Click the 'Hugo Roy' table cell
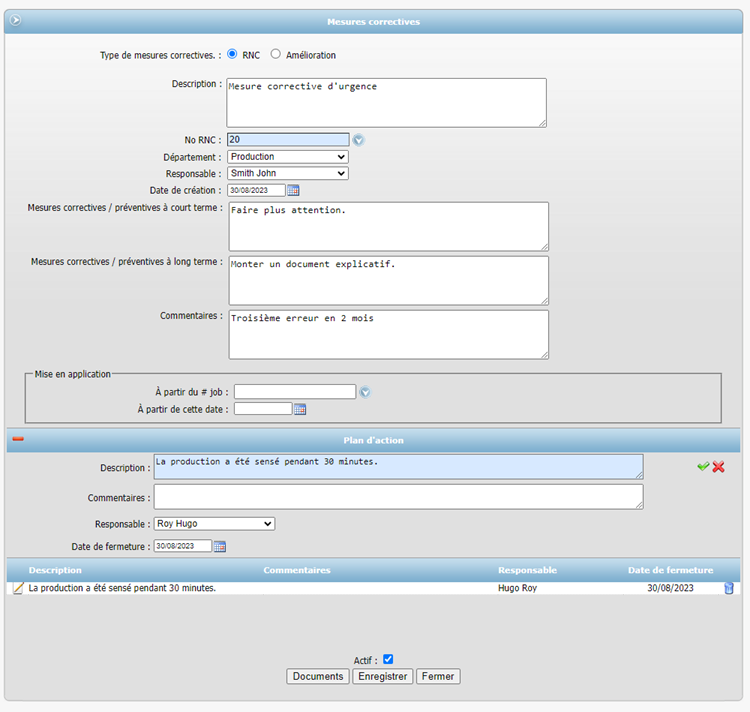The width and height of the screenshot is (750, 712). 518,588
